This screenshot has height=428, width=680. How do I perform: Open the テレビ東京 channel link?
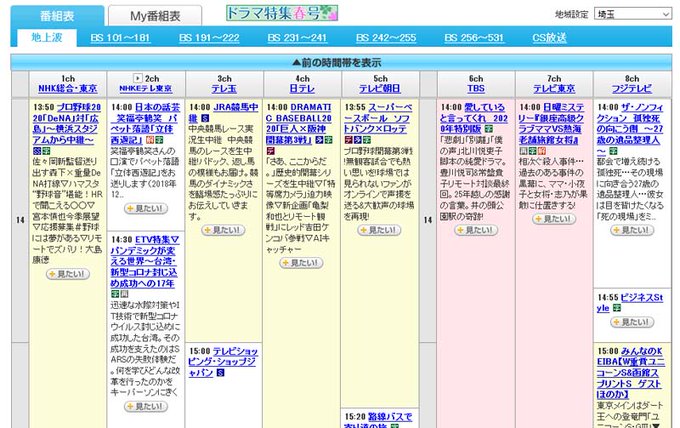click(554, 88)
